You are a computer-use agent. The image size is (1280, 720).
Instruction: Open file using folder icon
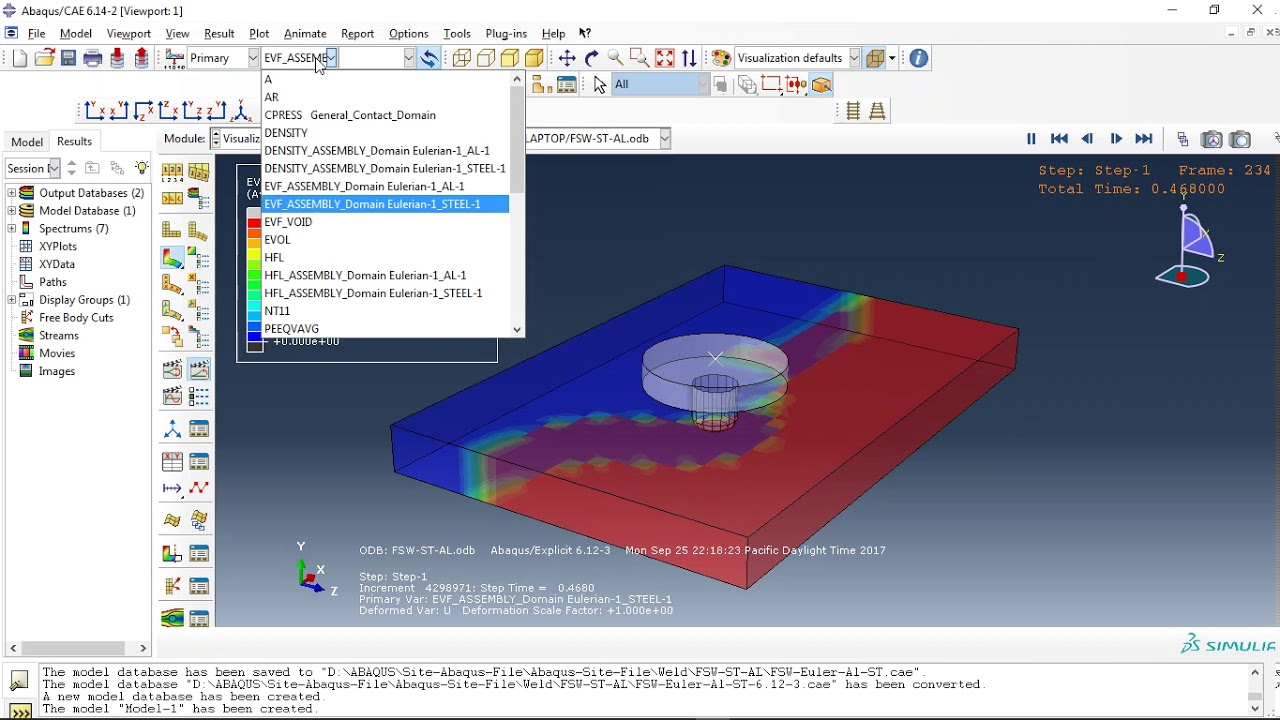44,59
